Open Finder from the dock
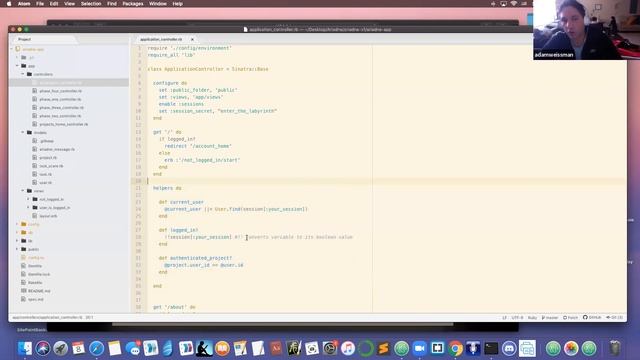This screenshot has width=640, height=360. [x=25, y=348]
